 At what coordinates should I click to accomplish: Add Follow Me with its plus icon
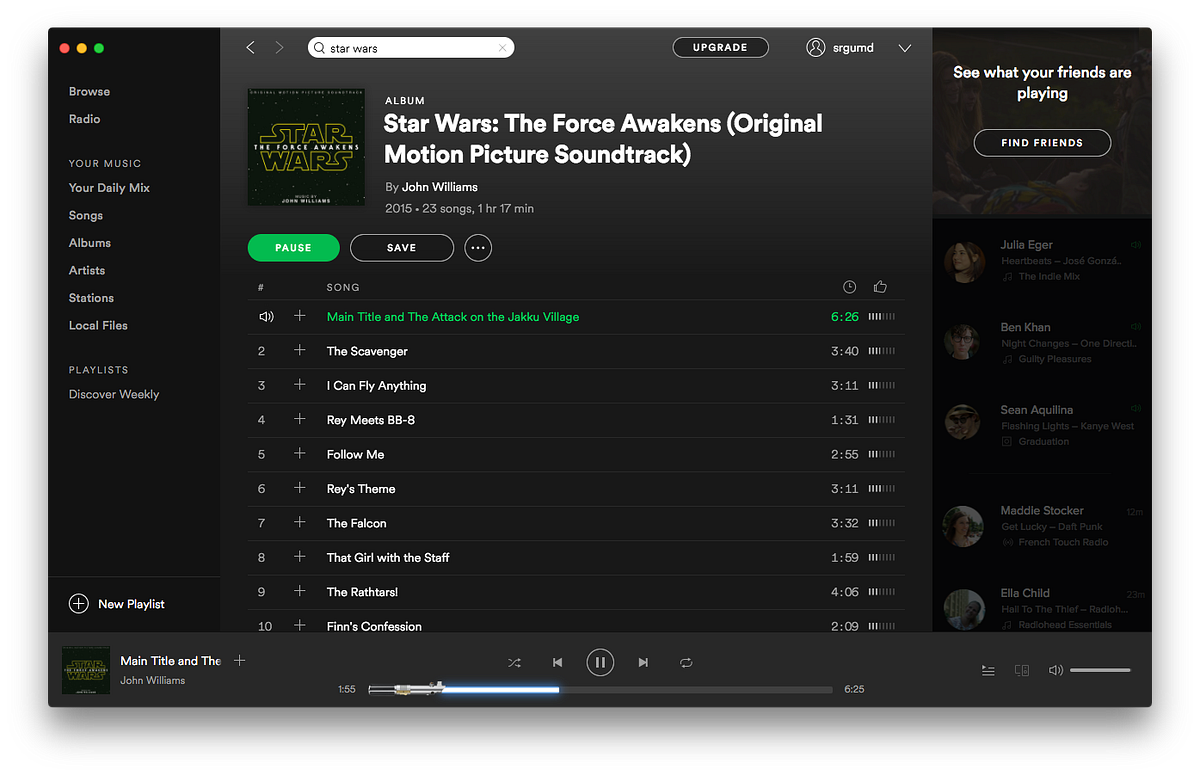tap(299, 453)
